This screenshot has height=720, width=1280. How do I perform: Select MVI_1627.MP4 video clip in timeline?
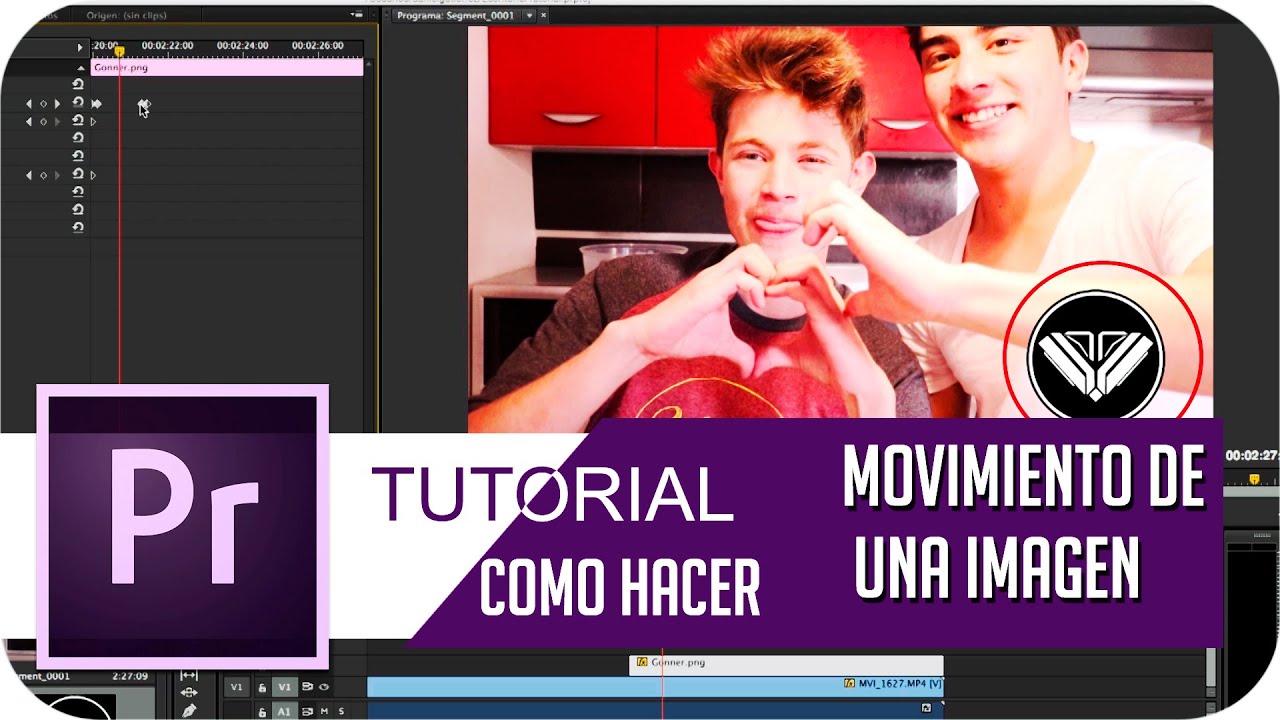pos(655,686)
